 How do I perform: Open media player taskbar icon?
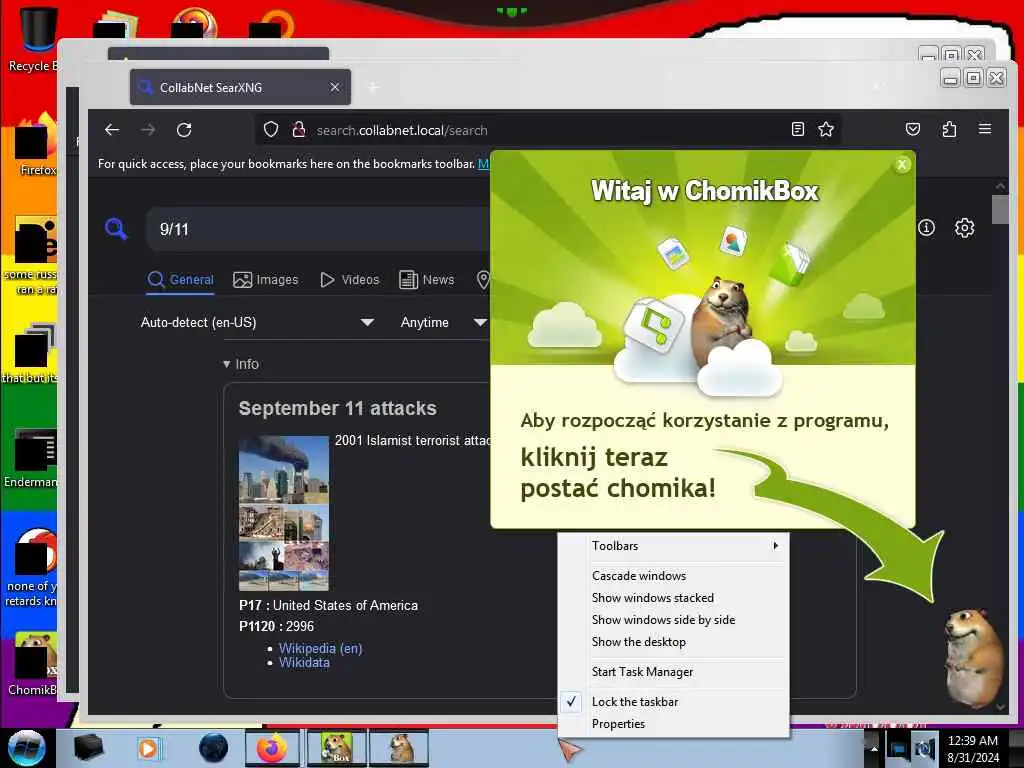pyautogui.click(x=149, y=748)
